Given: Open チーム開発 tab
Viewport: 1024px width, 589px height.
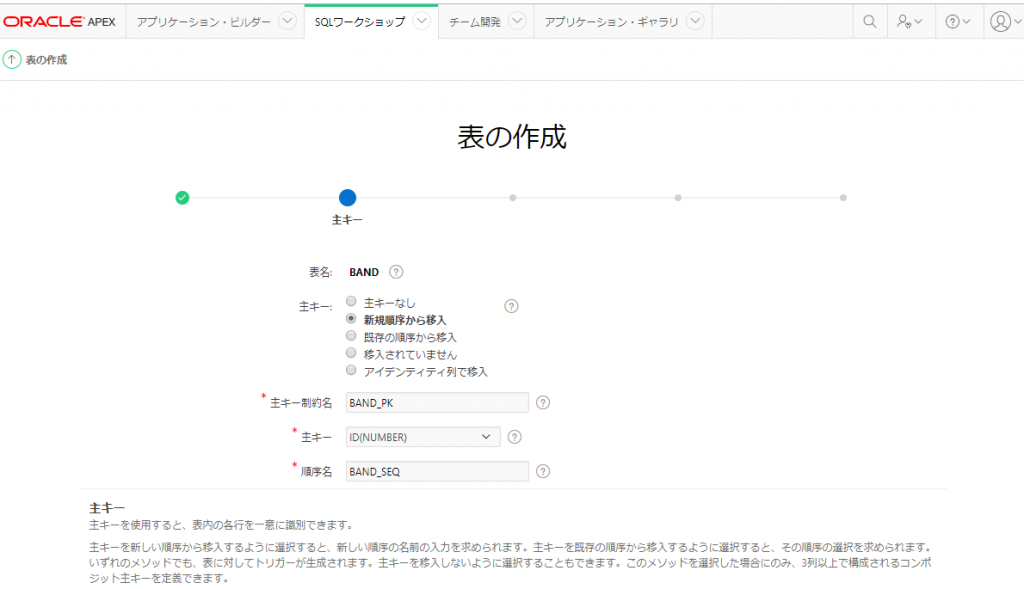Looking at the screenshot, I should pos(475,22).
